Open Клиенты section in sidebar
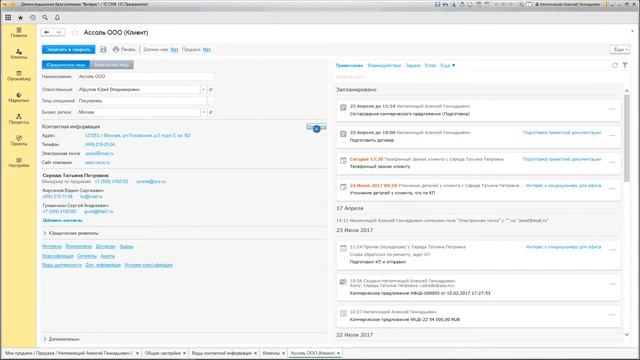640x360 pixels. [x=19, y=54]
